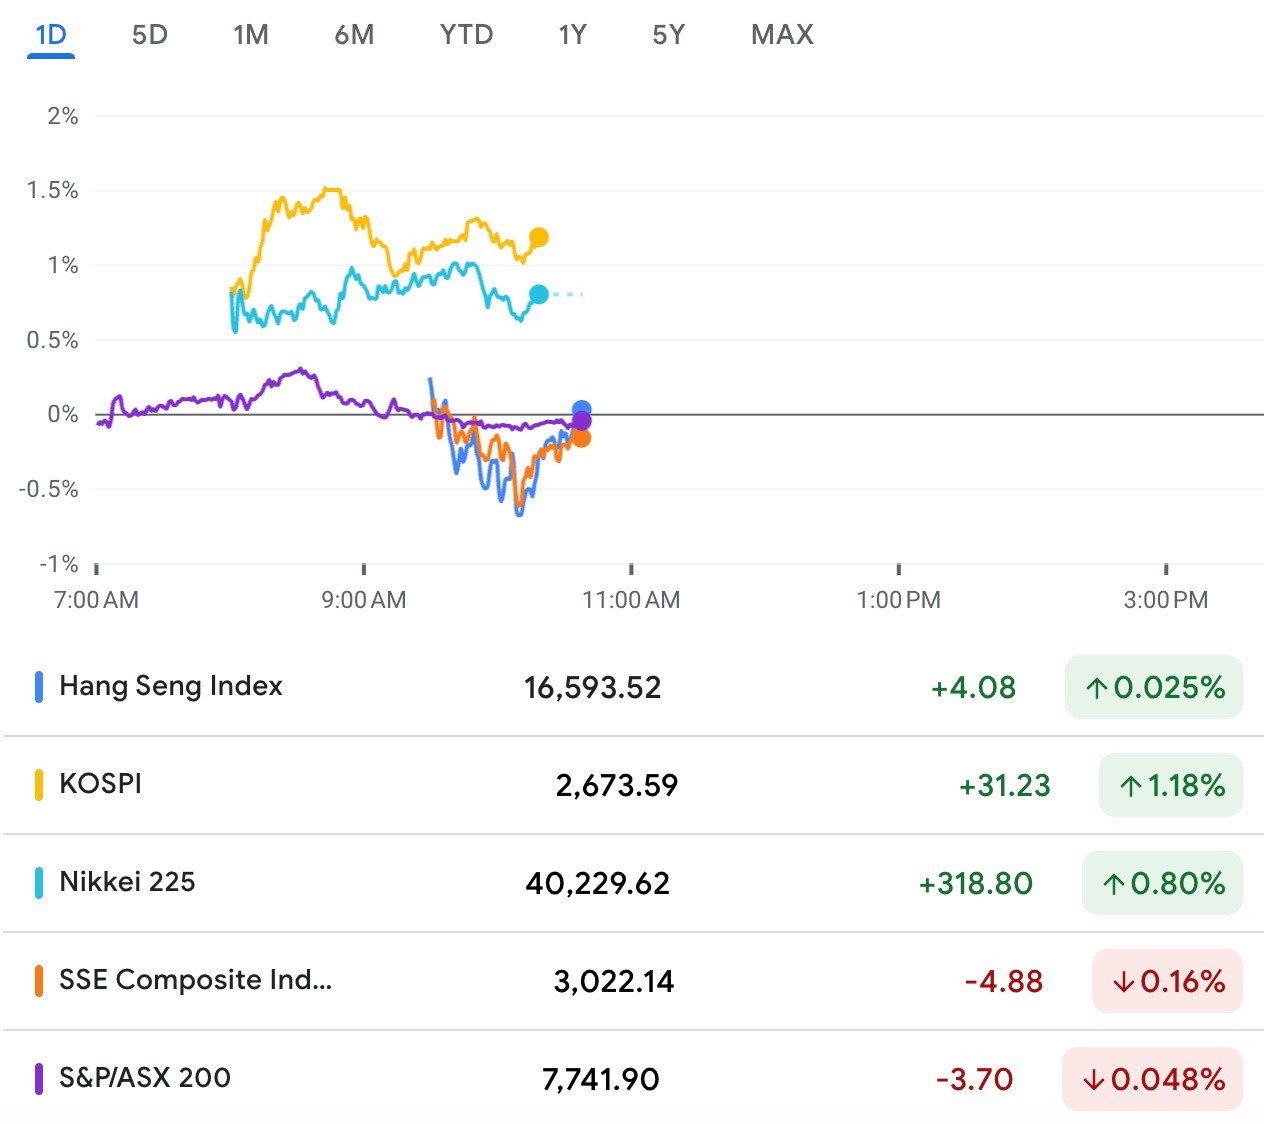Open the 1M chart range

(251, 35)
